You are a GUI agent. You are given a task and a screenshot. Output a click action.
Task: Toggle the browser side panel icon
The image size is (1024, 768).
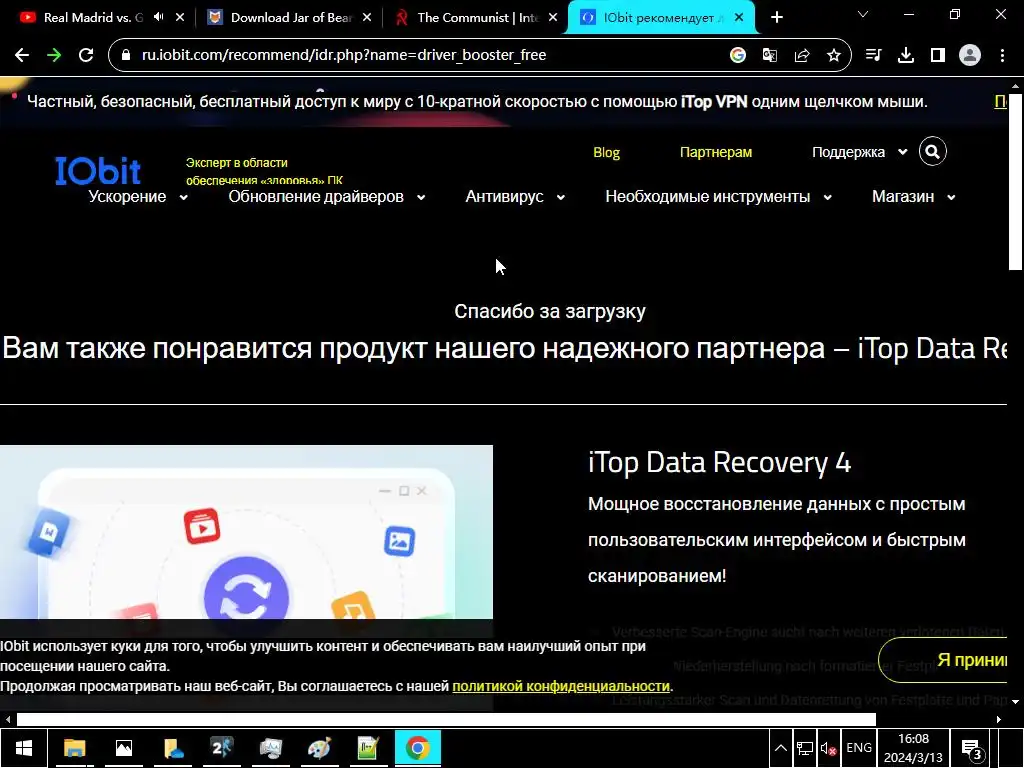[x=938, y=56]
